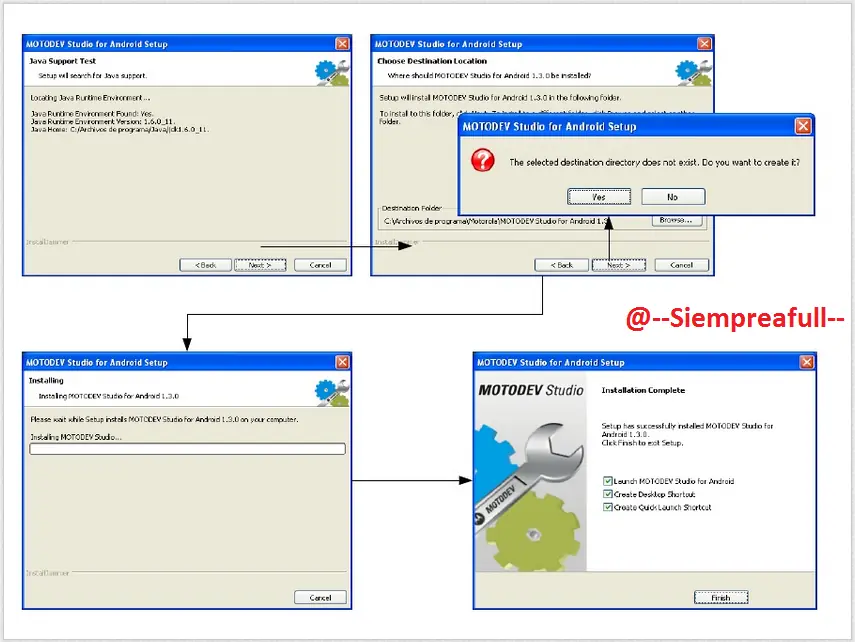This screenshot has height=642, width=855.
Task: Close the directory confirmation dialog
Action: pyautogui.click(x=803, y=127)
